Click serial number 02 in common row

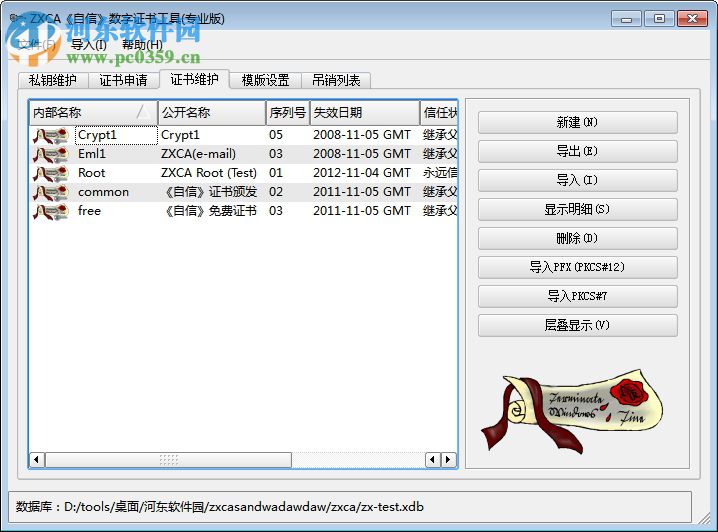[276, 192]
